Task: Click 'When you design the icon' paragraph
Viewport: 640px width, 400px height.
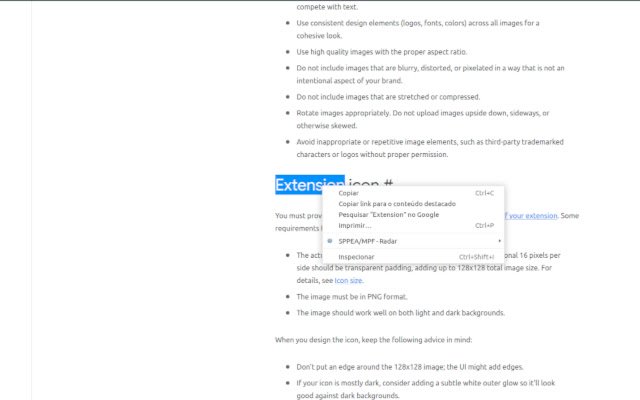Action: 373,340
